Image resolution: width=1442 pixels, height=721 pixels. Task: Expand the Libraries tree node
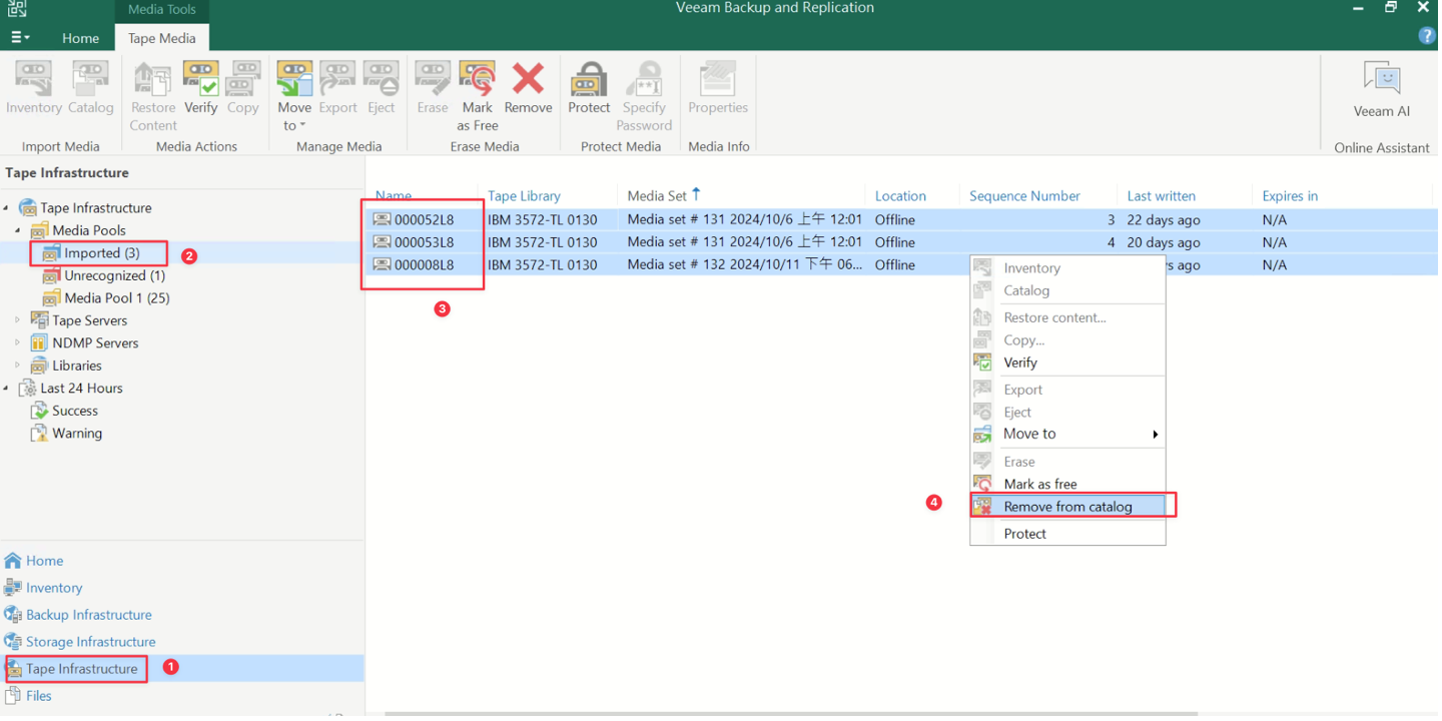pyautogui.click(x=18, y=366)
